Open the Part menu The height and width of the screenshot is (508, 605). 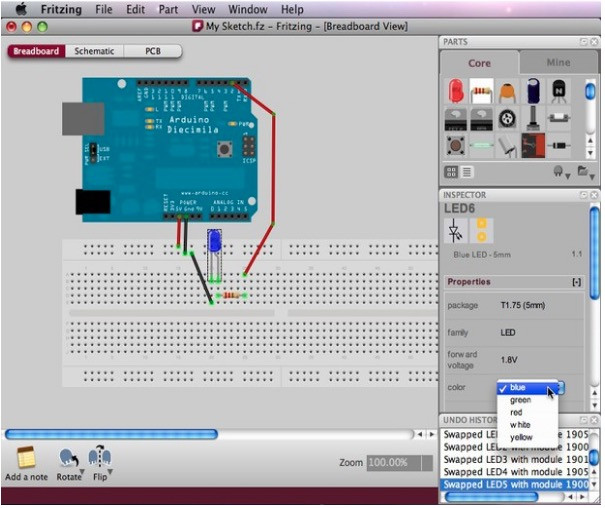[x=168, y=9]
